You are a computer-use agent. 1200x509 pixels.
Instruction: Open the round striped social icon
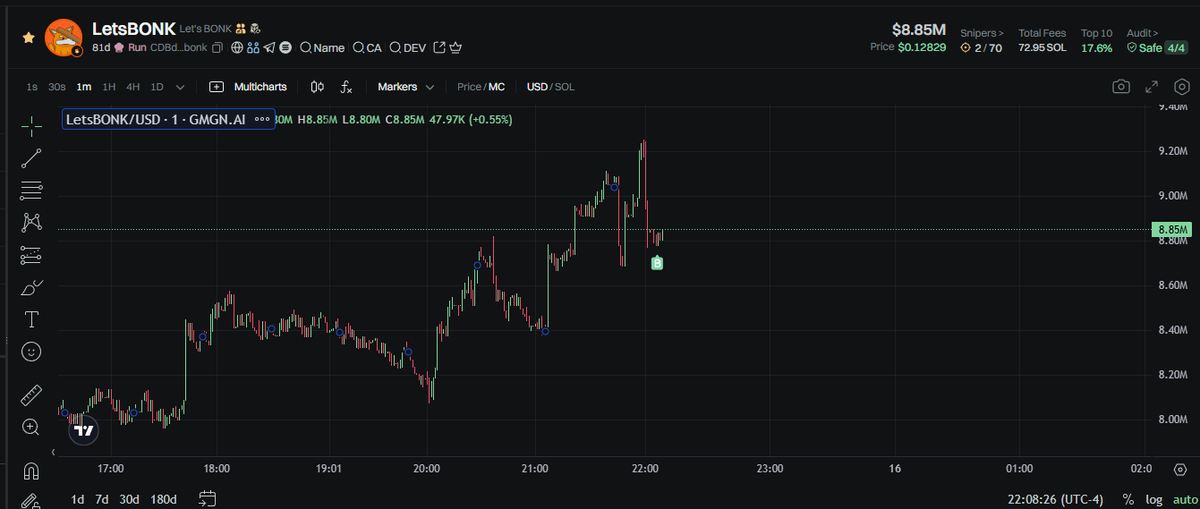pyautogui.click(x=285, y=47)
